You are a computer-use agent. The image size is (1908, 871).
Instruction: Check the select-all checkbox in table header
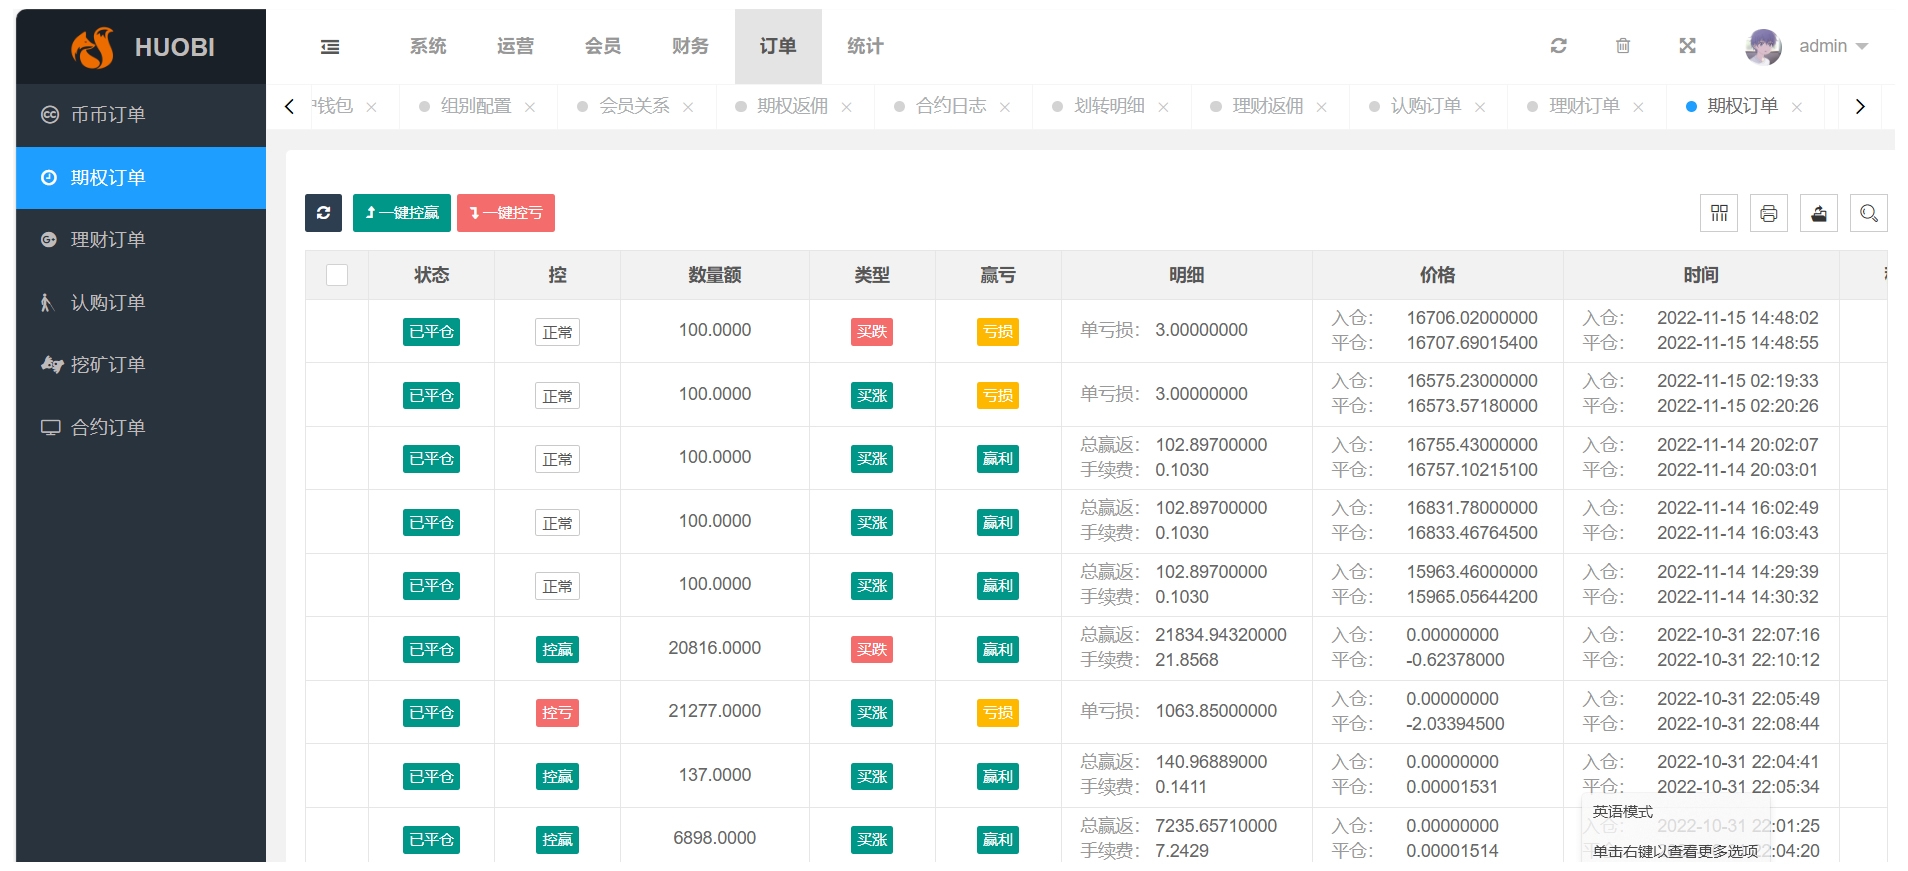pyautogui.click(x=337, y=275)
